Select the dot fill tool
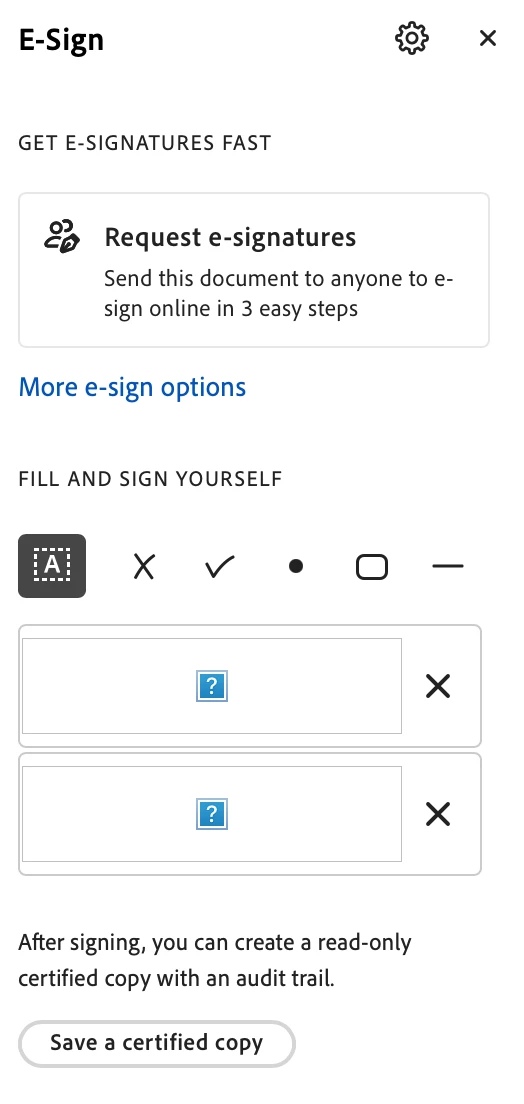 click(x=296, y=566)
